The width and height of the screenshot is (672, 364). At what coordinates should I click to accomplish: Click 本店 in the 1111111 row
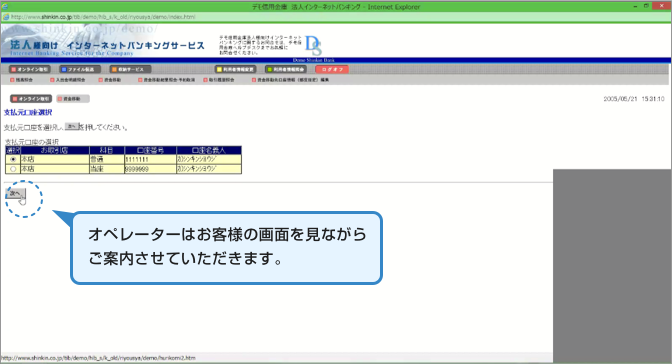pos(55,159)
